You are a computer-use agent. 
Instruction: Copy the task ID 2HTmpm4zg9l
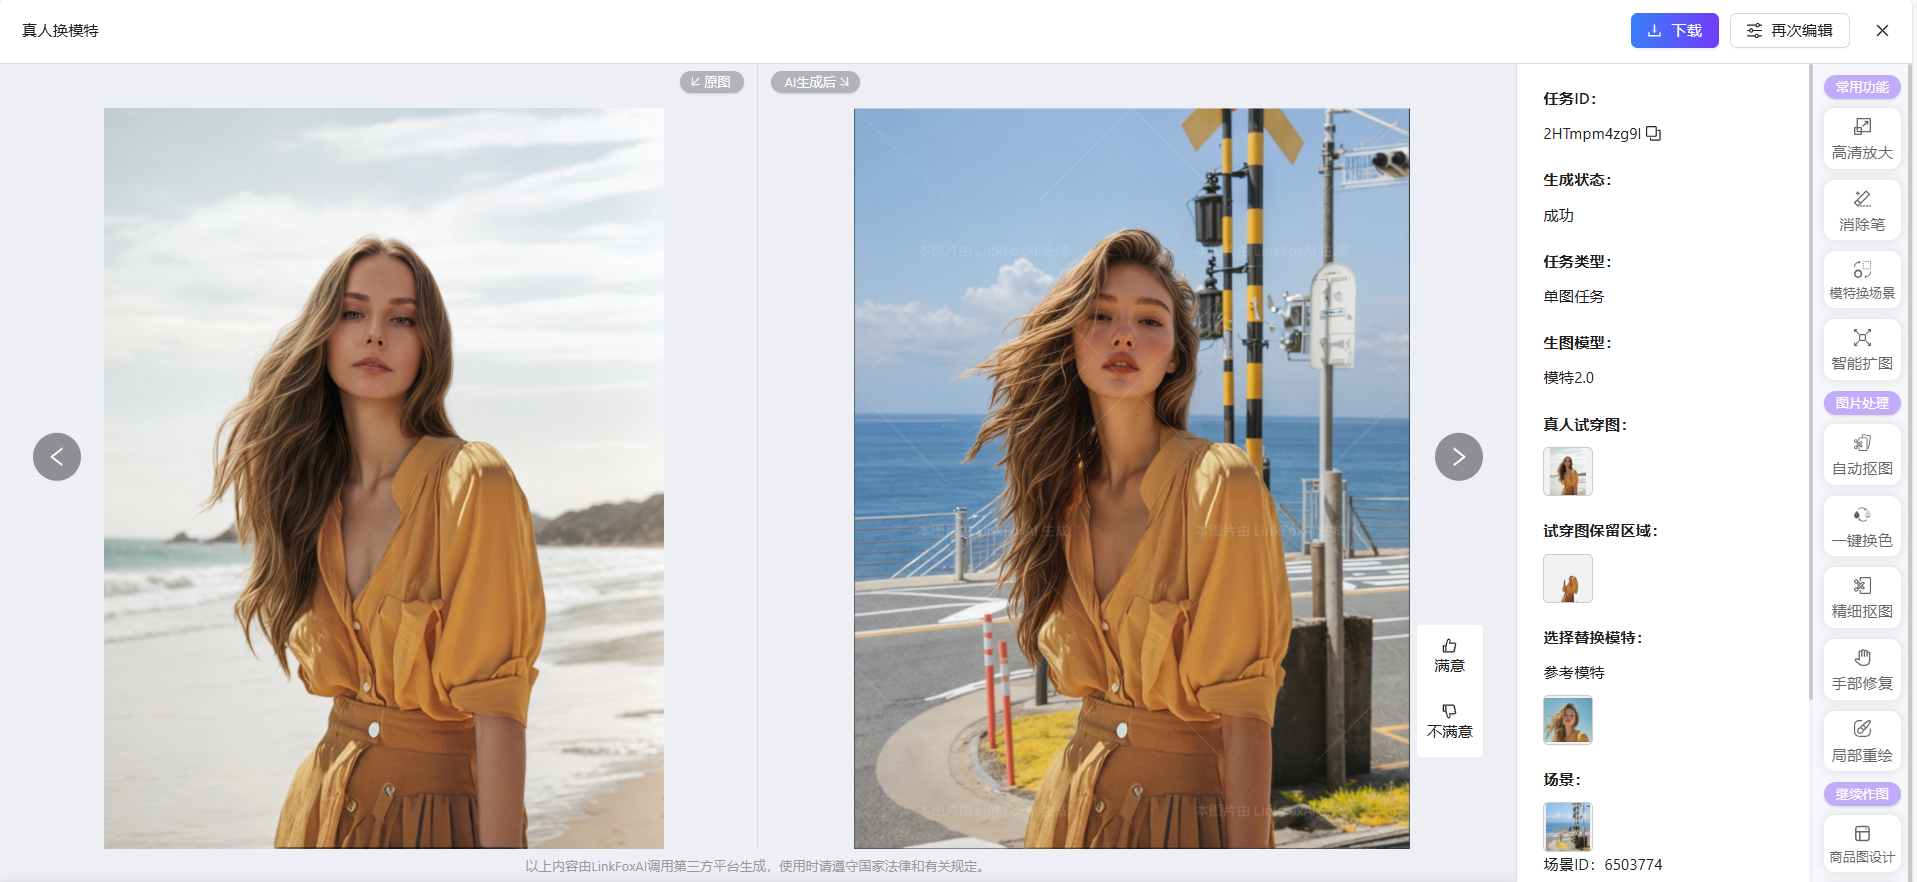1654,133
